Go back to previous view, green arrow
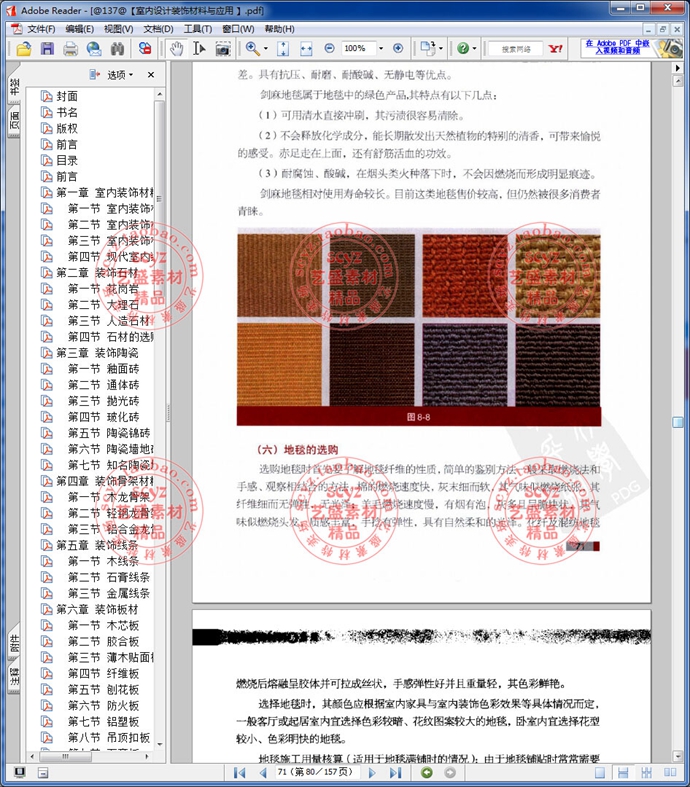Viewport: 690px width, 787px height. tap(427, 772)
